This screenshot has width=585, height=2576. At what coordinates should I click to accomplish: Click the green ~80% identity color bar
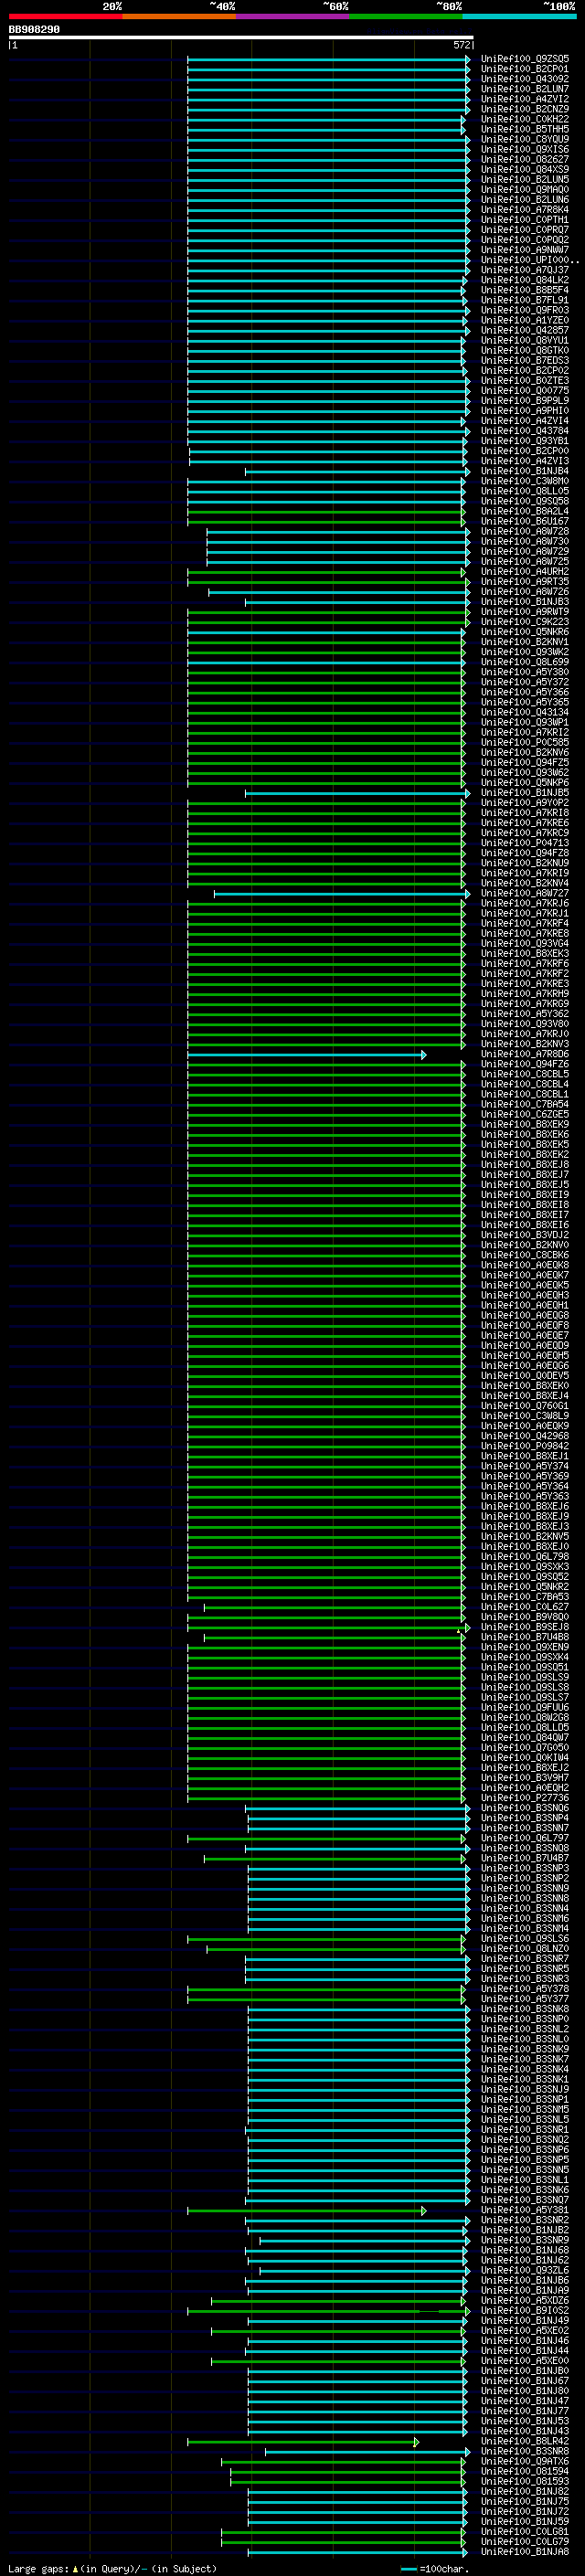click(x=406, y=16)
